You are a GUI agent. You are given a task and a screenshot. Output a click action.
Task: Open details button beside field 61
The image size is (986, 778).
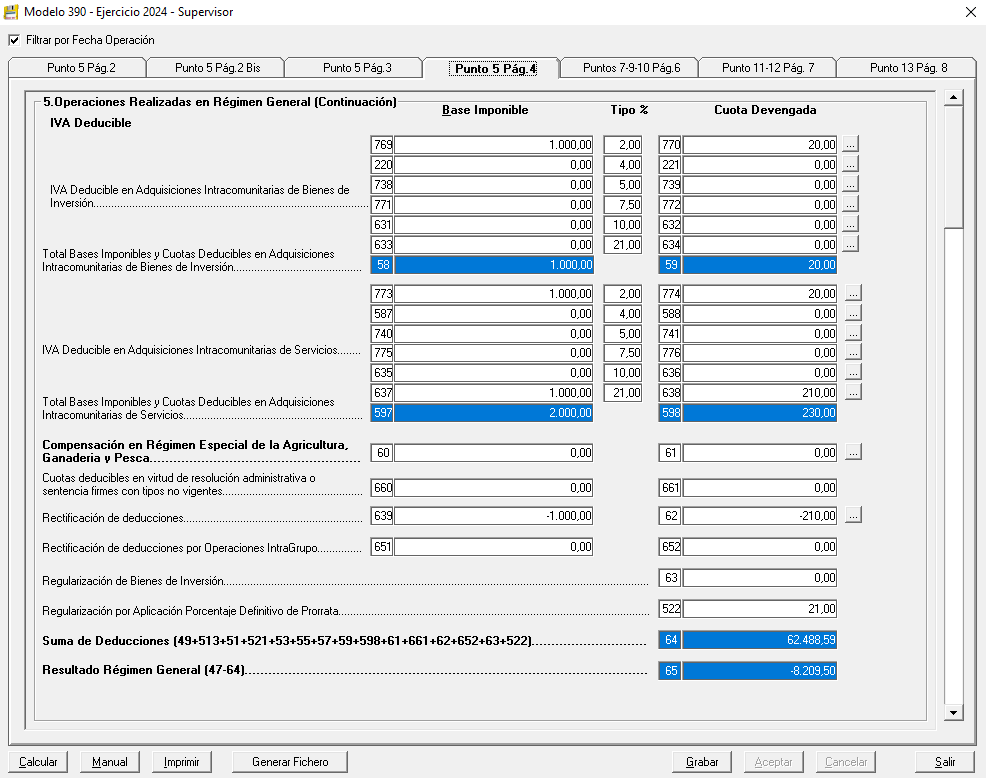click(x=853, y=452)
